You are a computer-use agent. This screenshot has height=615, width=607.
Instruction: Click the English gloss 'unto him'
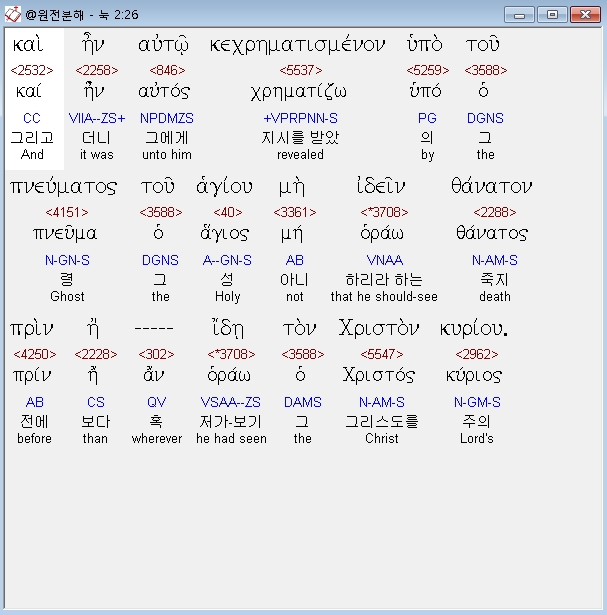[x=167, y=155]
